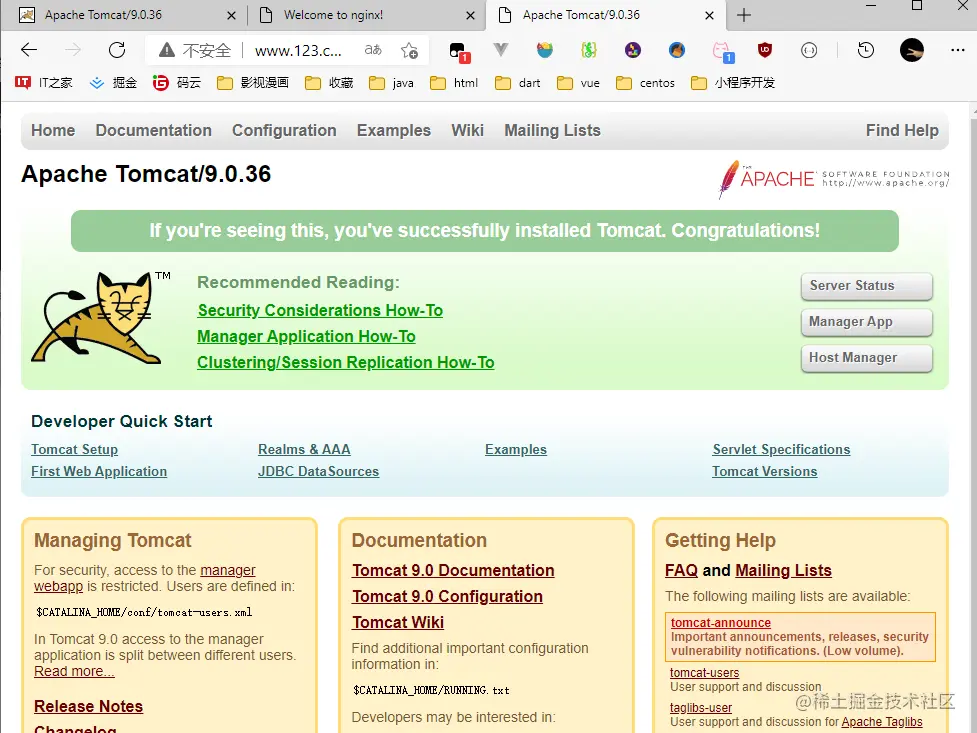The height and width of the screenshot is (733, 977).
Task: Expand the vue bookmark folder
Action: point(578,83)
